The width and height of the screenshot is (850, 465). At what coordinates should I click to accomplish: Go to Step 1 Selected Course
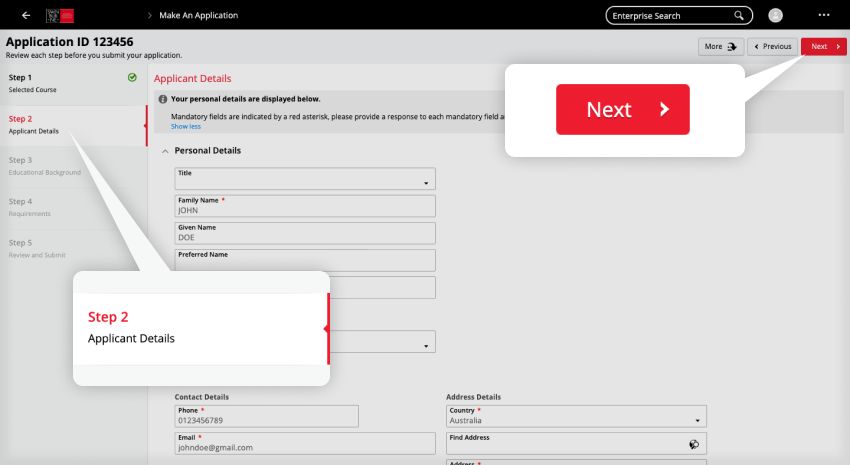60,83
